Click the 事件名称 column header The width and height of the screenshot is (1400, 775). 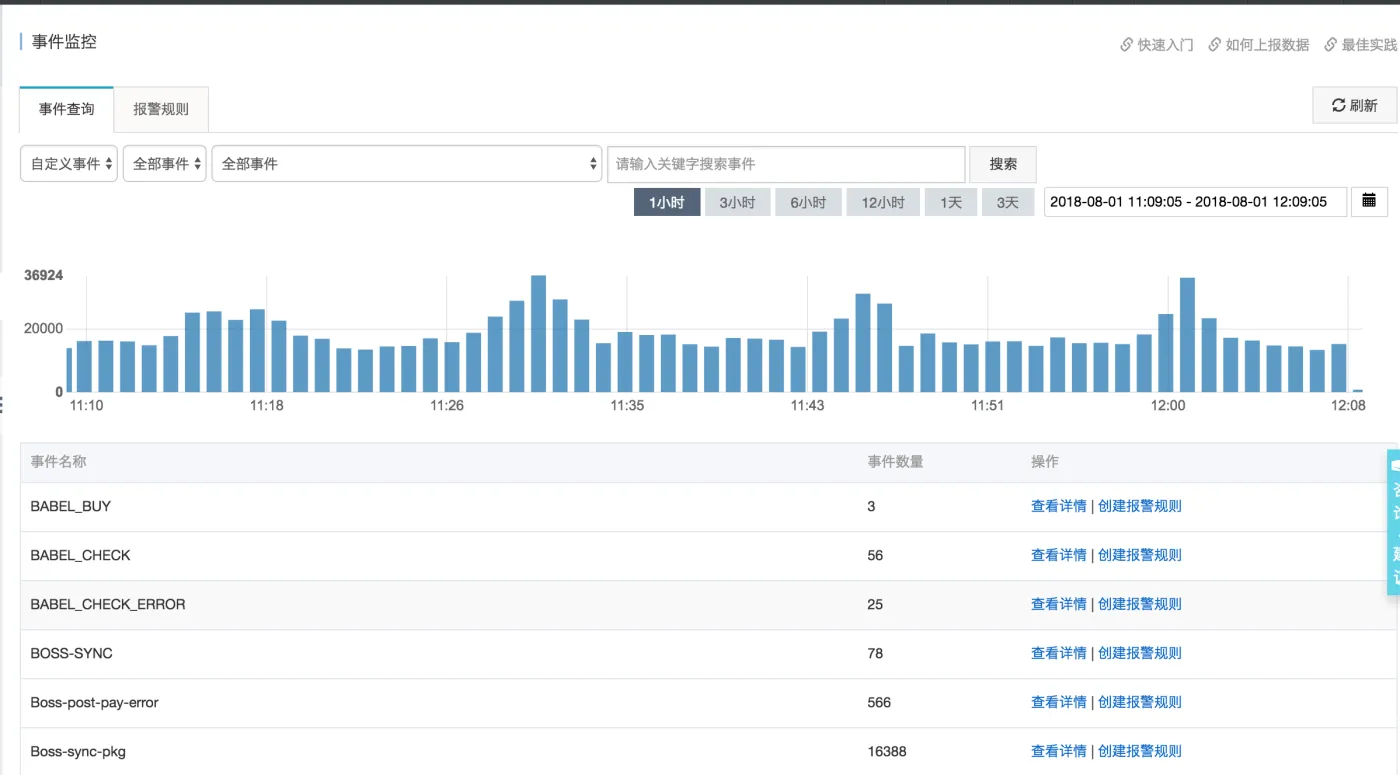[x=58, y=461]
